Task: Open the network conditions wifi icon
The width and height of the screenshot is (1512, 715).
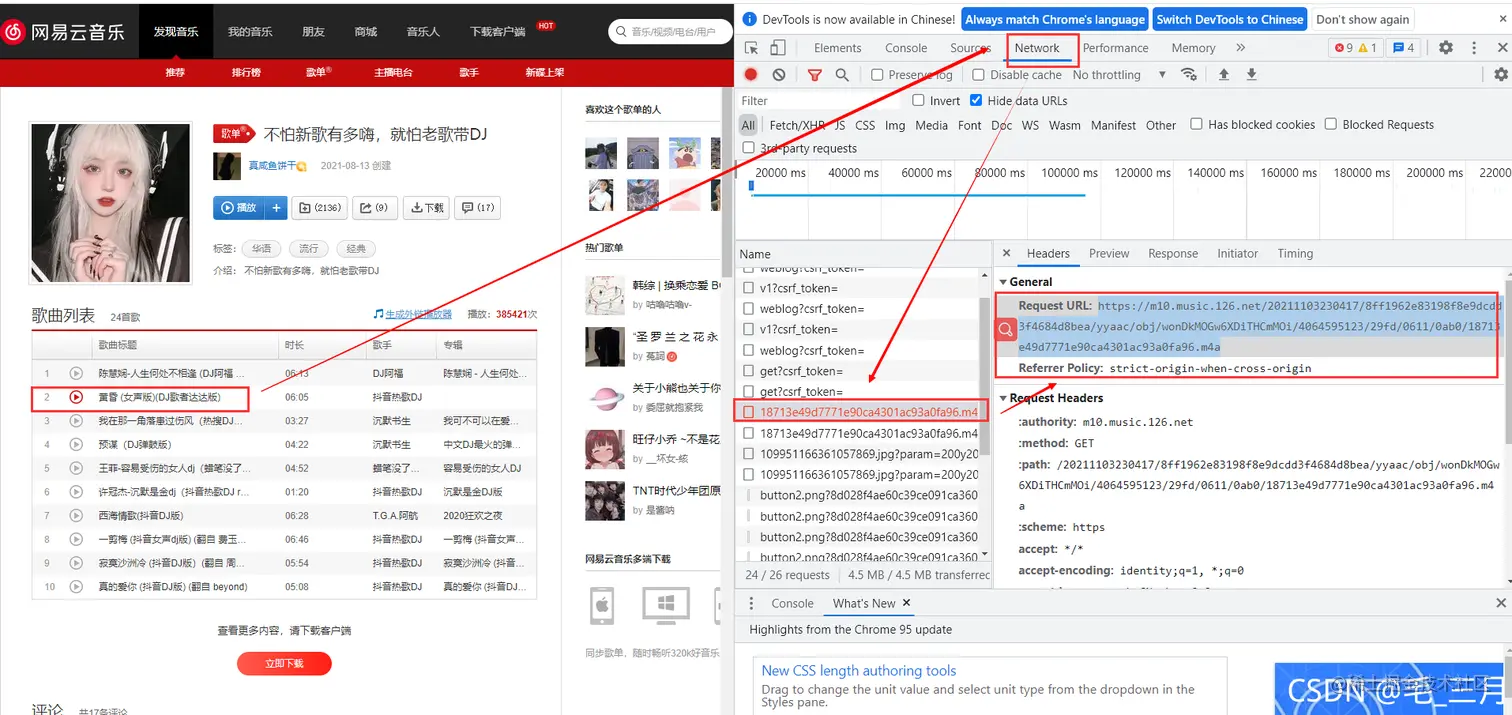Action: click(1189, 74)
